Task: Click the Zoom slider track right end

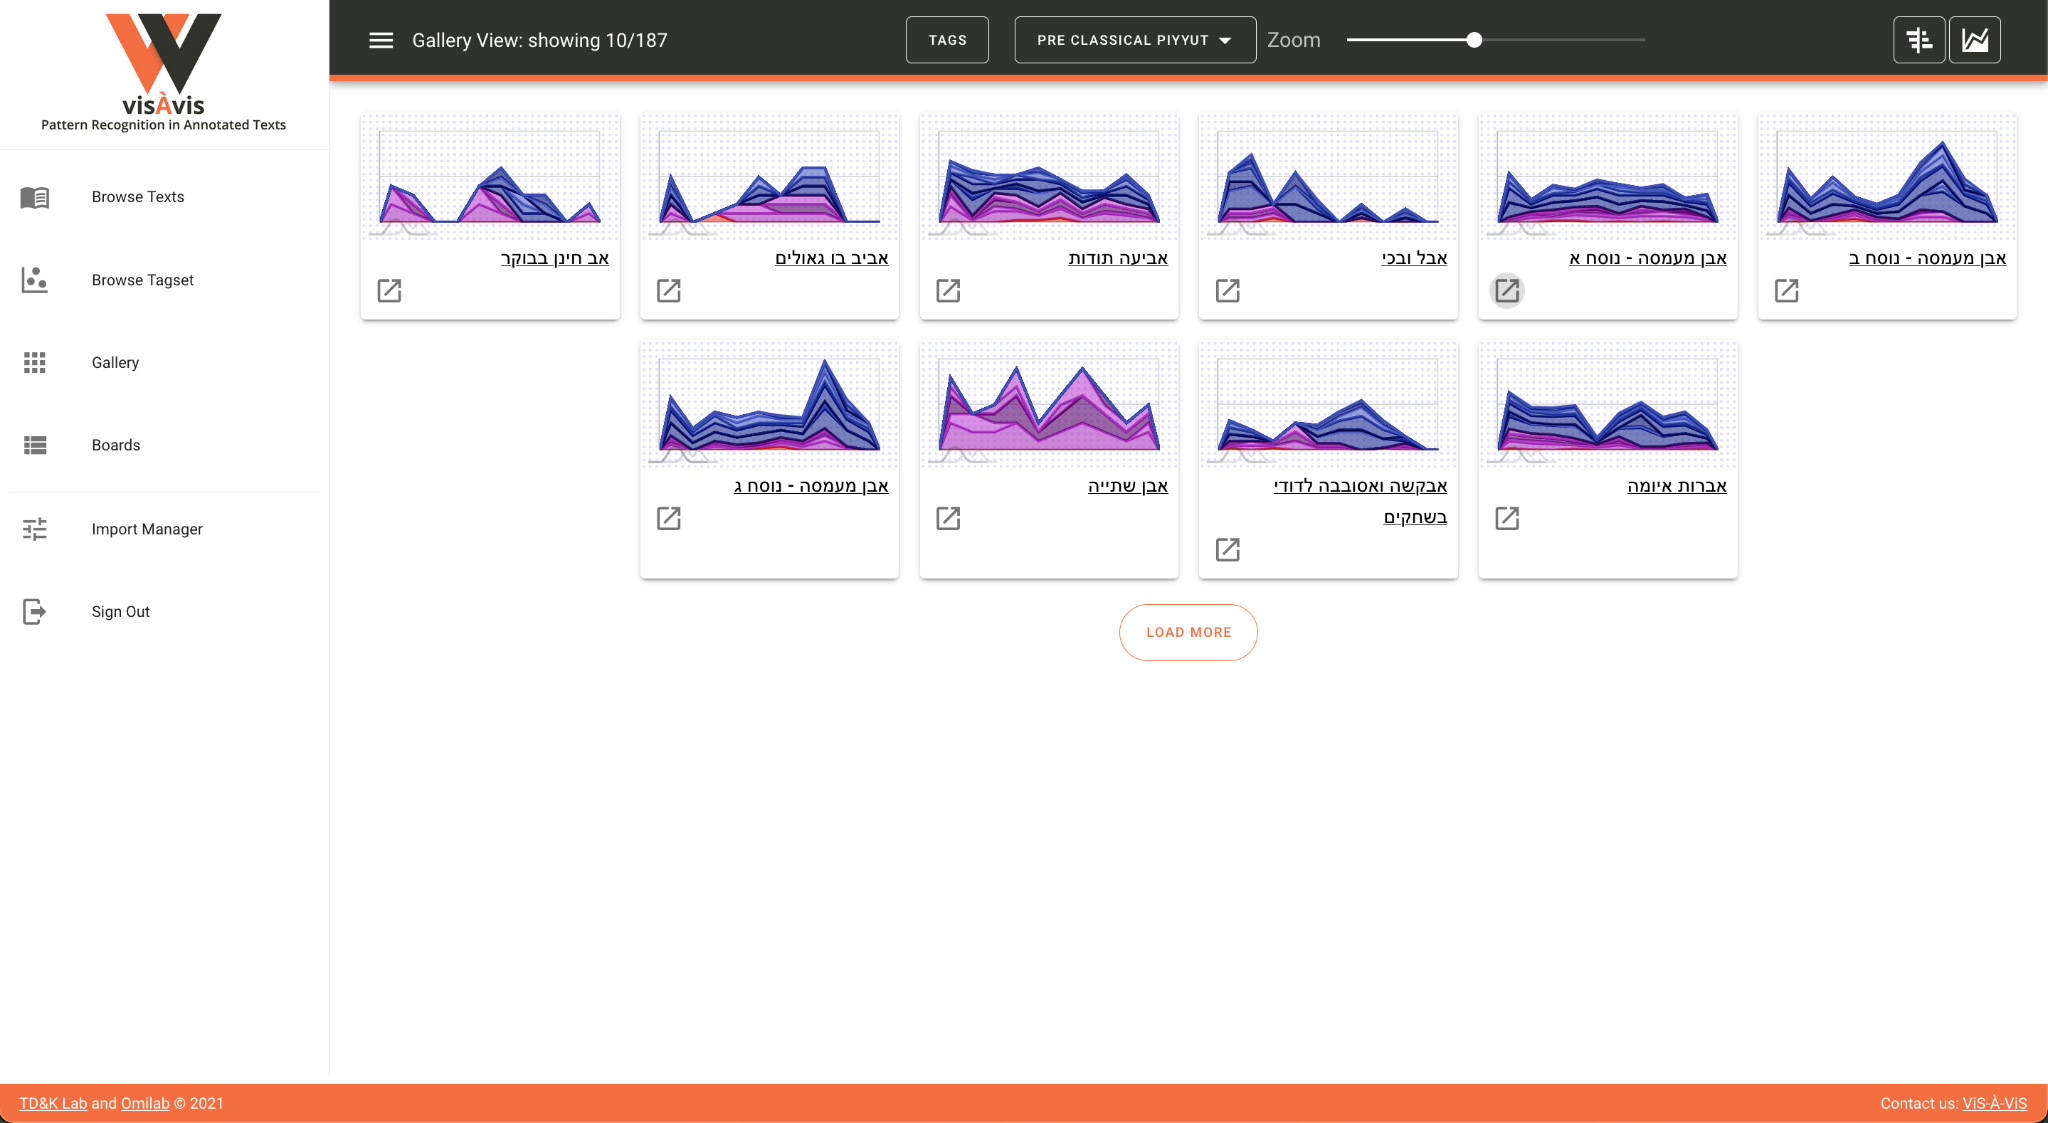Action: (1642, 40)
